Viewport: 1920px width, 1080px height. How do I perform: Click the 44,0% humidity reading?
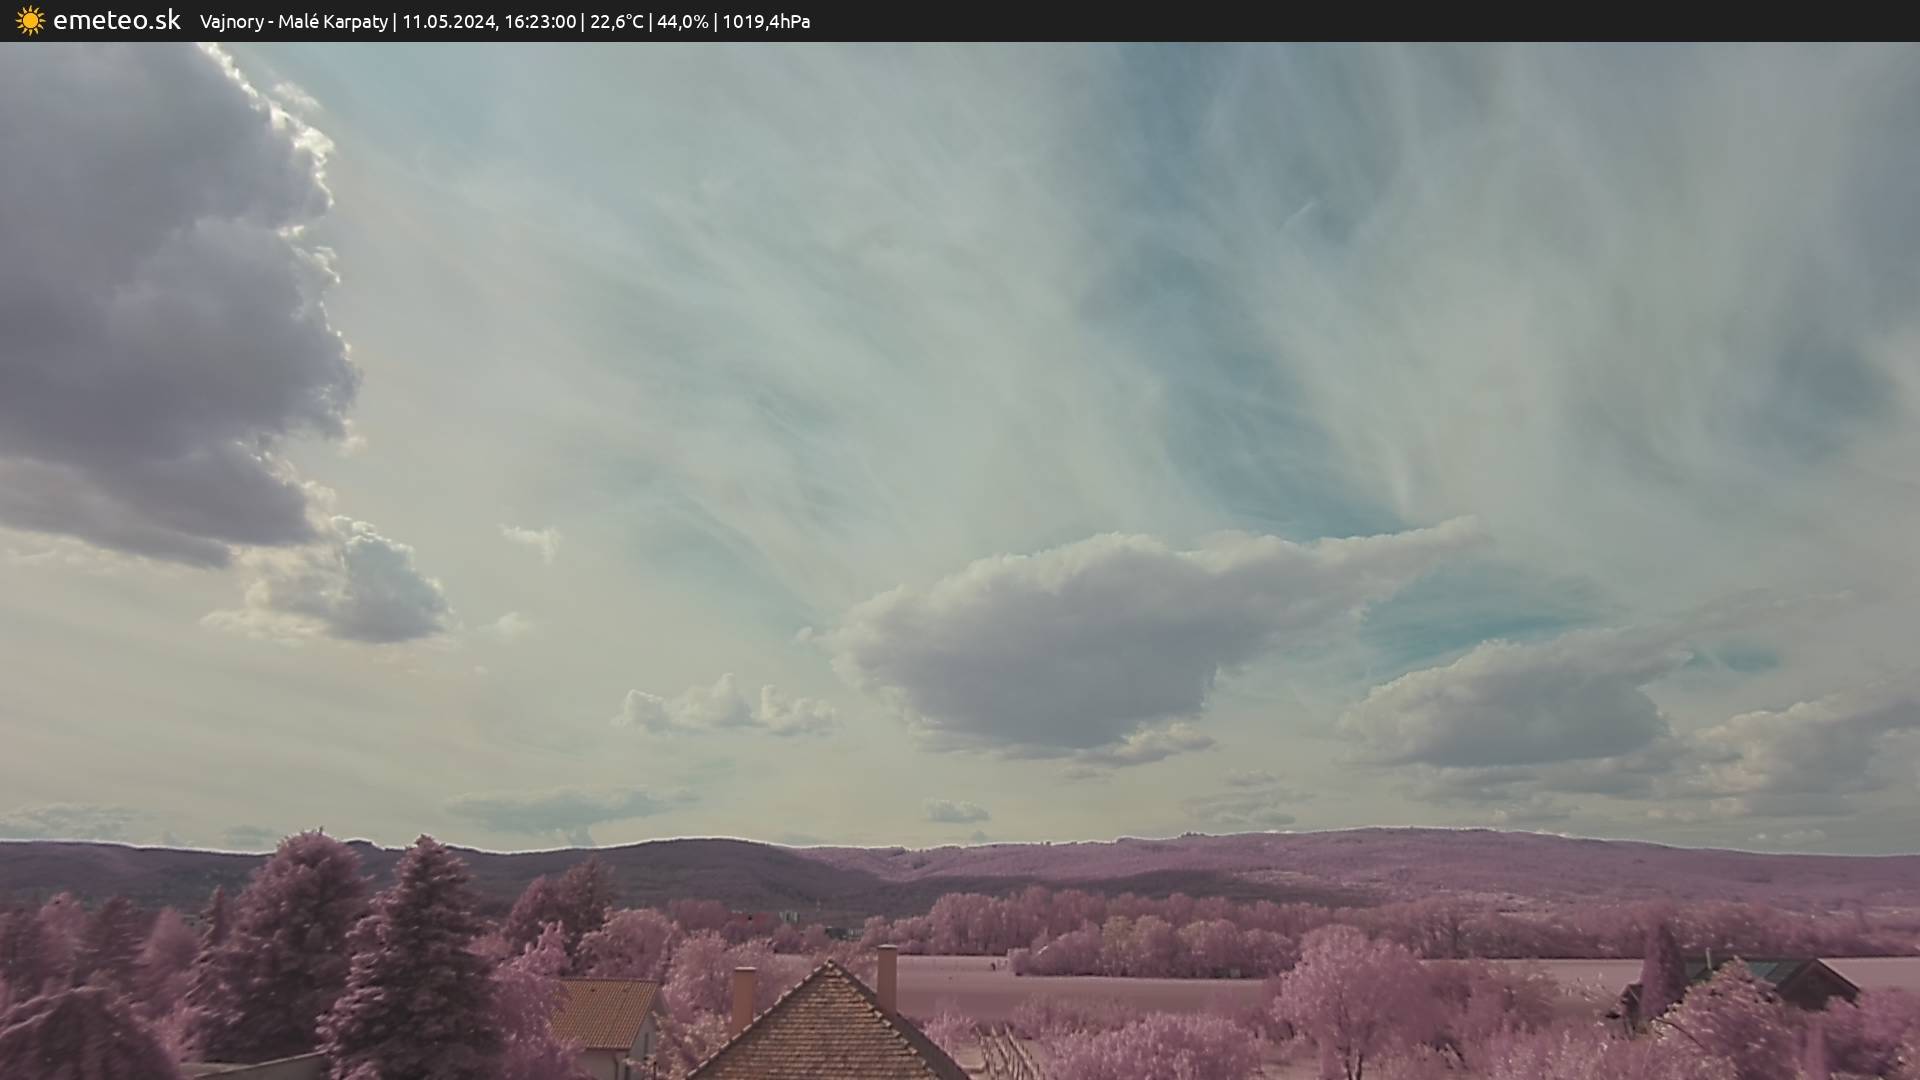pos(682,22)
